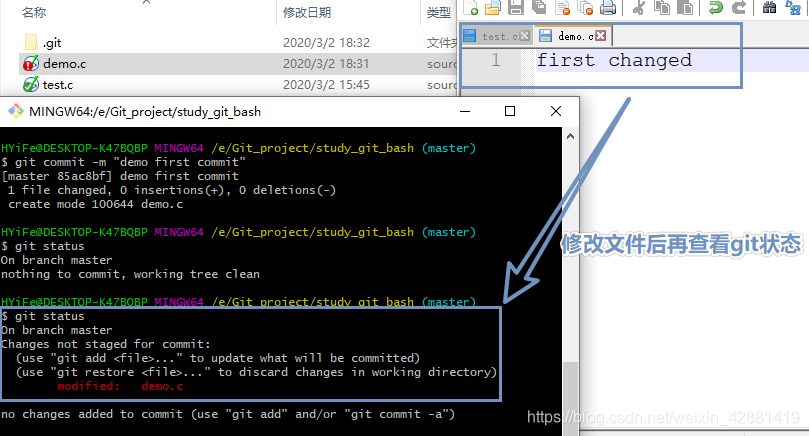Select the demo.c editor tab
809x436 pixels.
click(573, 36)
